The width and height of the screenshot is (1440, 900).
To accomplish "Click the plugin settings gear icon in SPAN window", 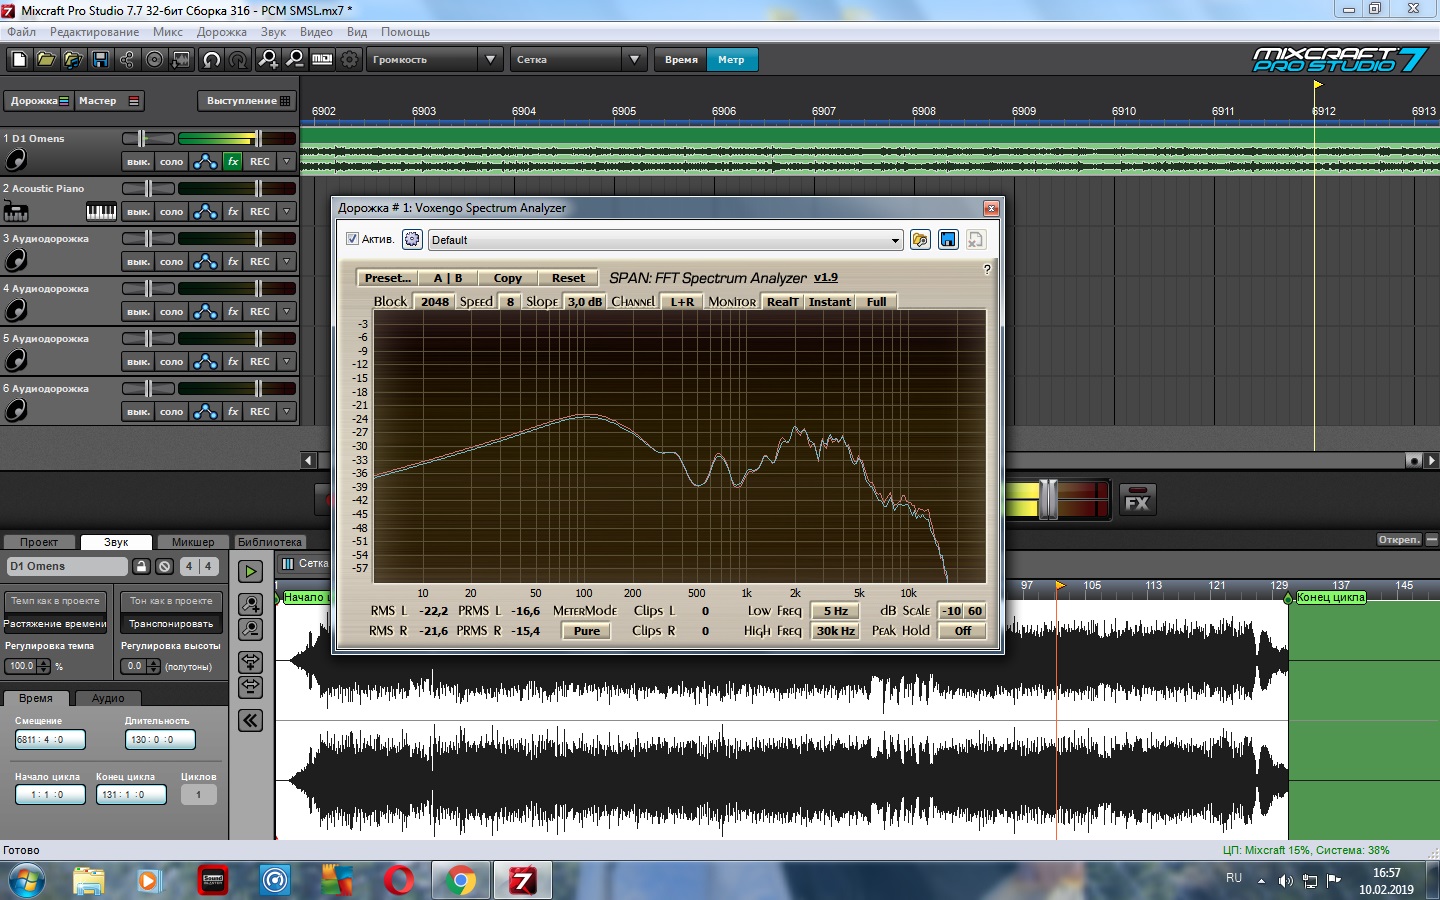I will pyautogui.click(x=412, y=239).
